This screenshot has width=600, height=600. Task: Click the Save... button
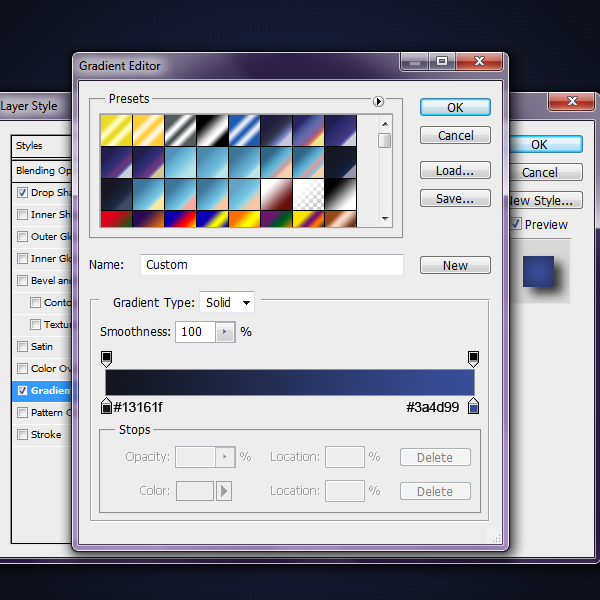coord(455,198)
